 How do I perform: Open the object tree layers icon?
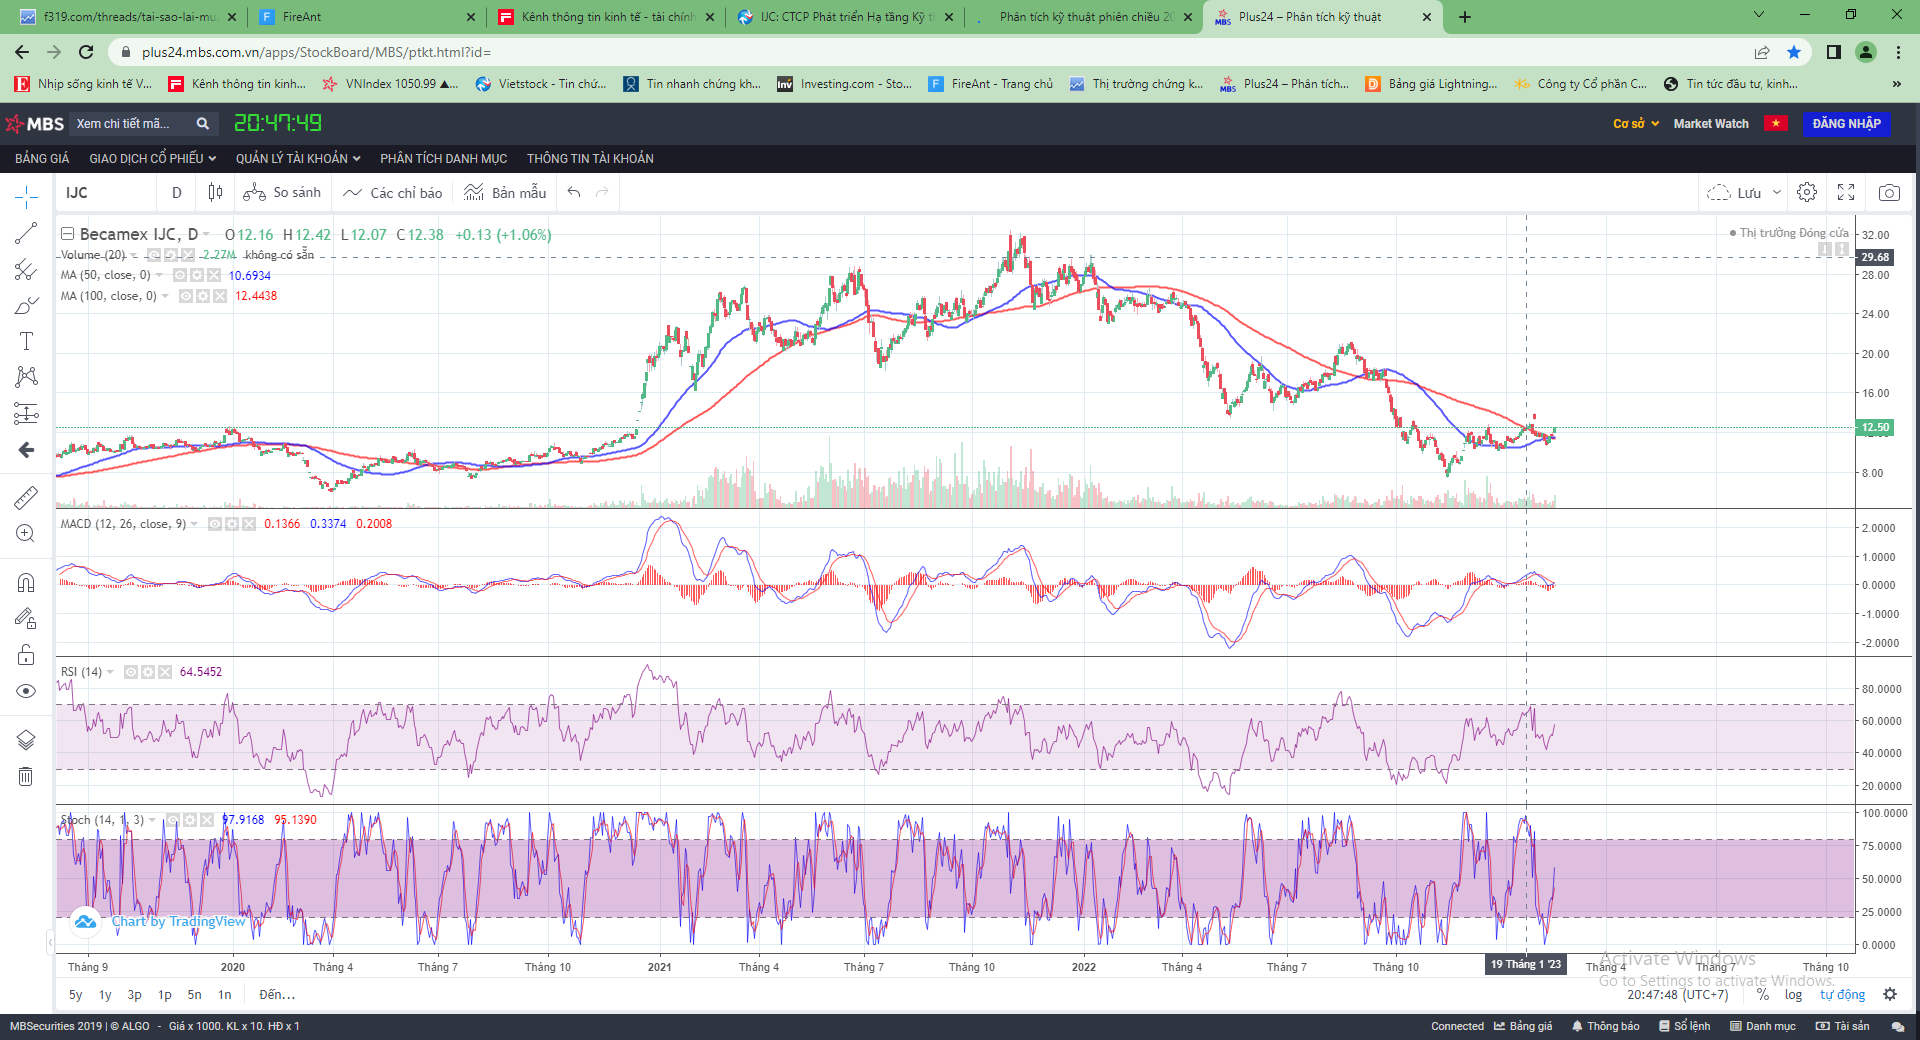tap(26, 740)
